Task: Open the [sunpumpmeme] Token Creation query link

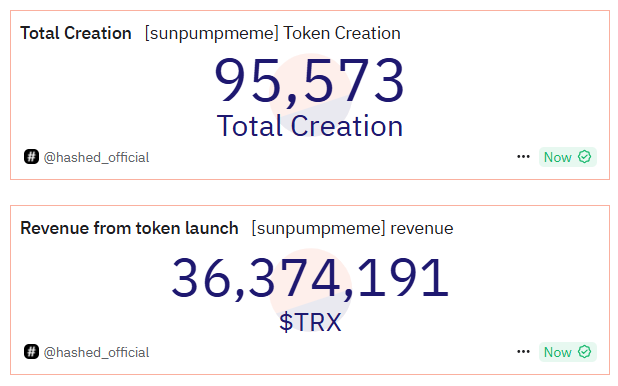Action: (x=272, y=33)
